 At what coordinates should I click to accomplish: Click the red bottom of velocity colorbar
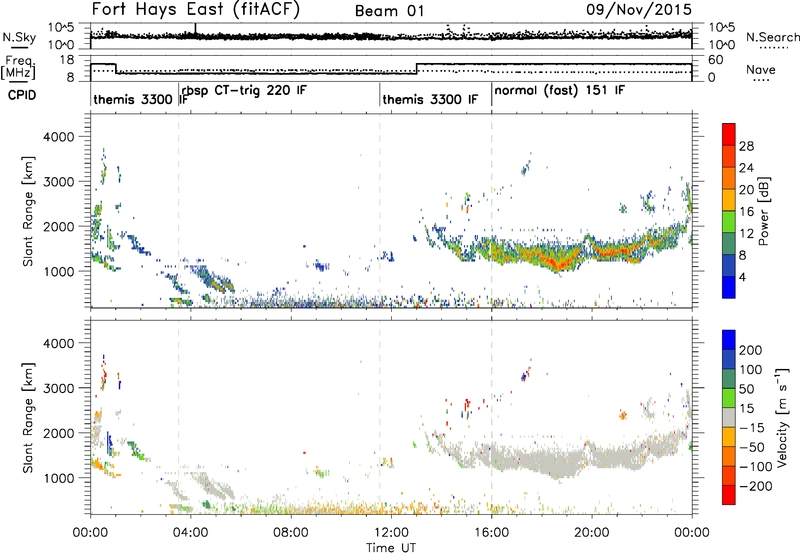click(x=729, y=495)
